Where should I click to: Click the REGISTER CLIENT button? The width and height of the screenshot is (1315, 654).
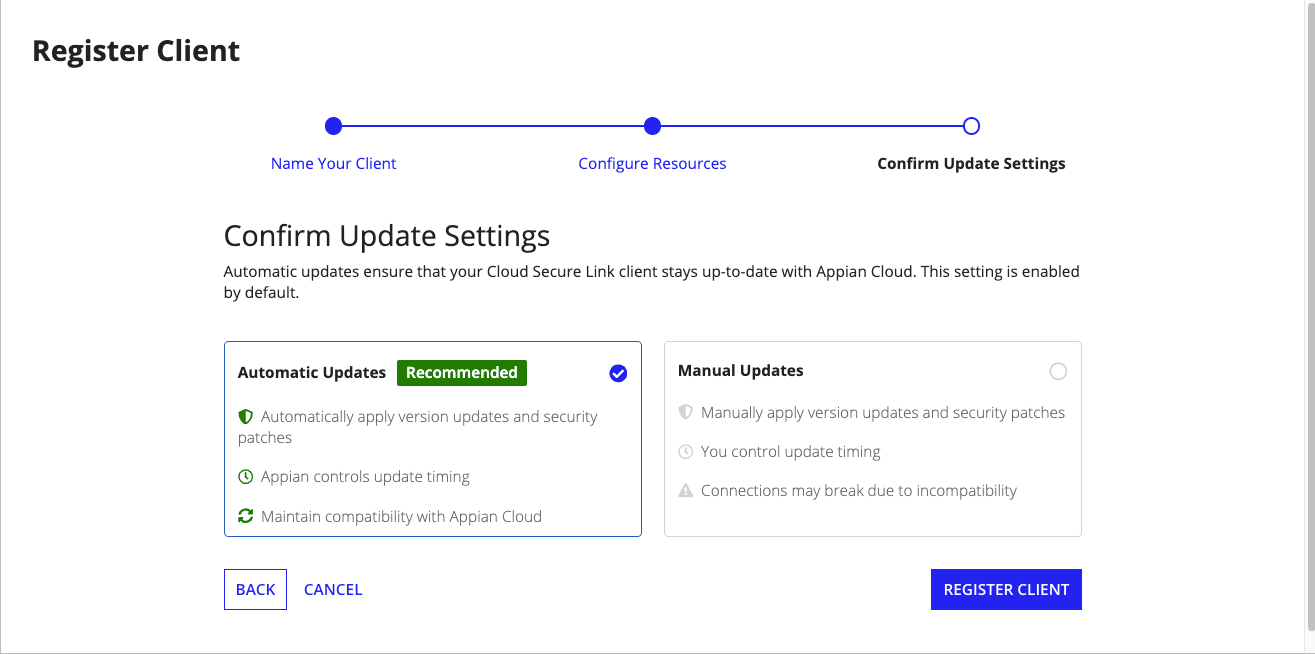pyautogui.click(x=1006, y=589)
